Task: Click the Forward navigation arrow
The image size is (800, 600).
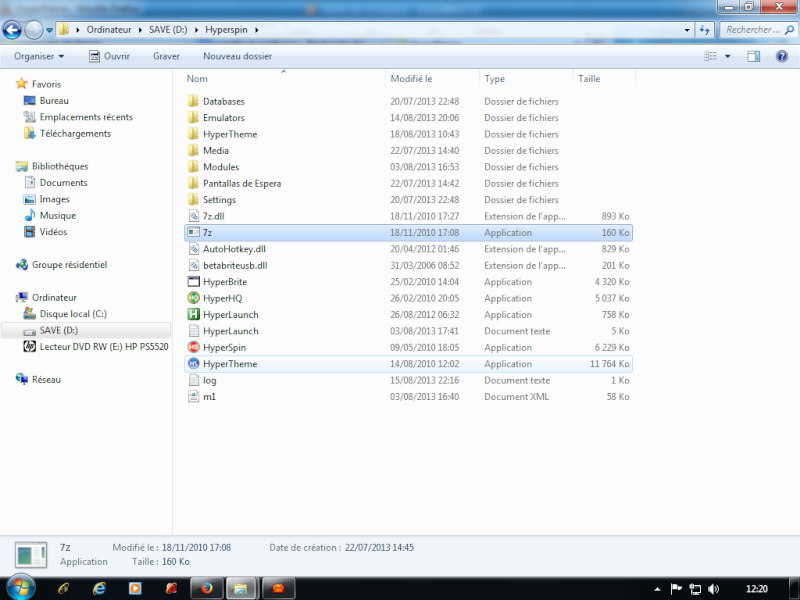Action: [x=34, y=30]
